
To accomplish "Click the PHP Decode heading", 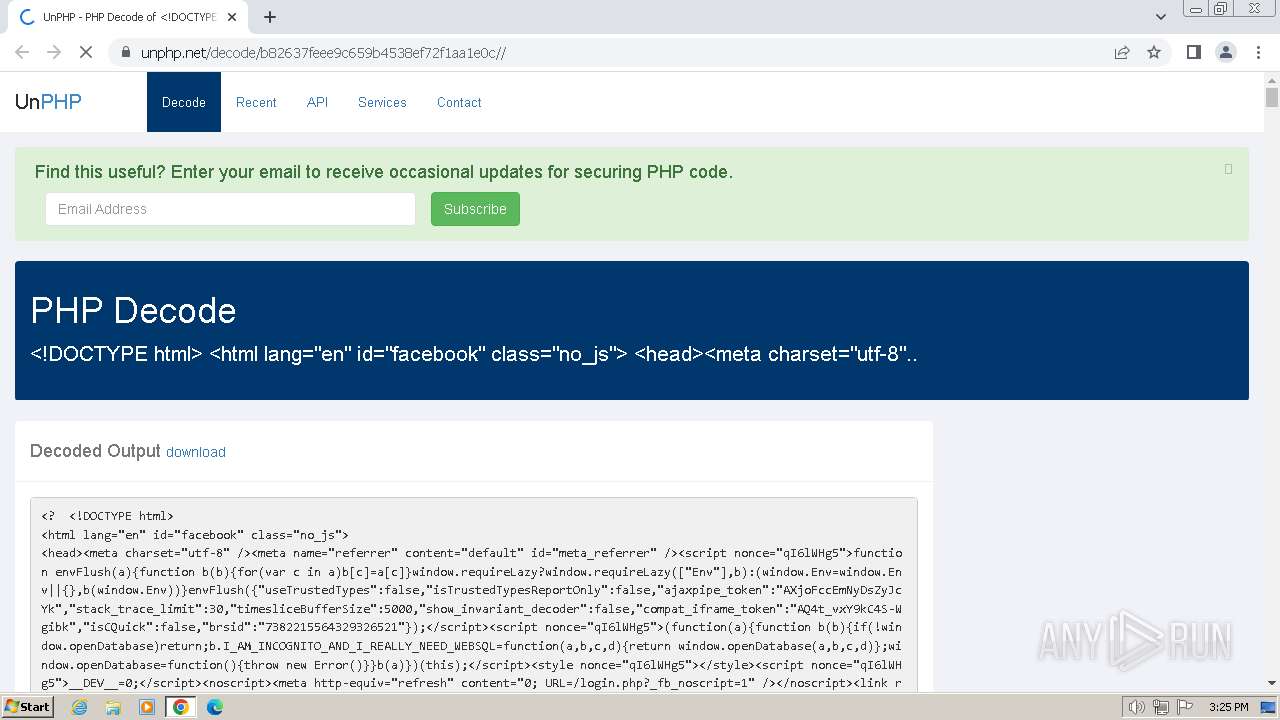I will [x=133, y=311].
